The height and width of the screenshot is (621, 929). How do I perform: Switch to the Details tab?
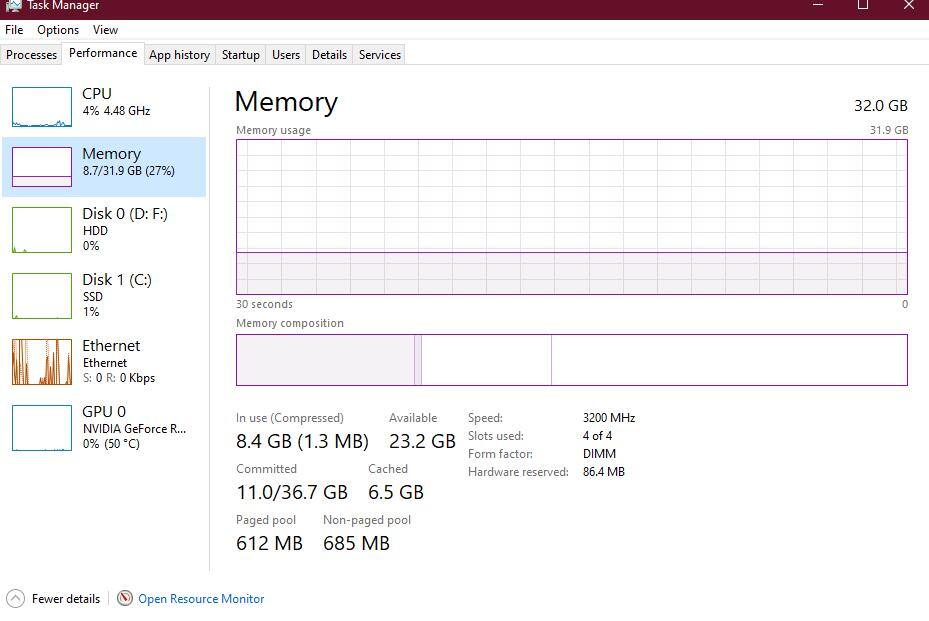(329, 55)
